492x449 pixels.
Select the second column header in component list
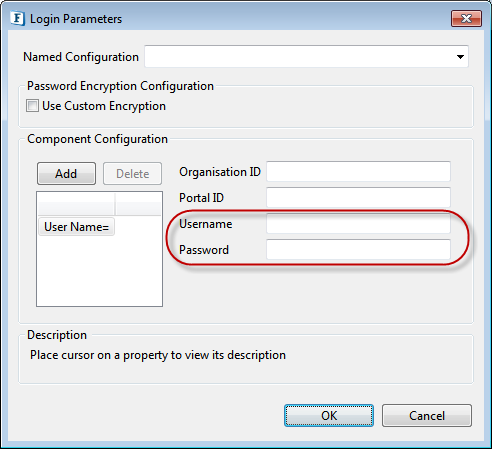[138, 204]
